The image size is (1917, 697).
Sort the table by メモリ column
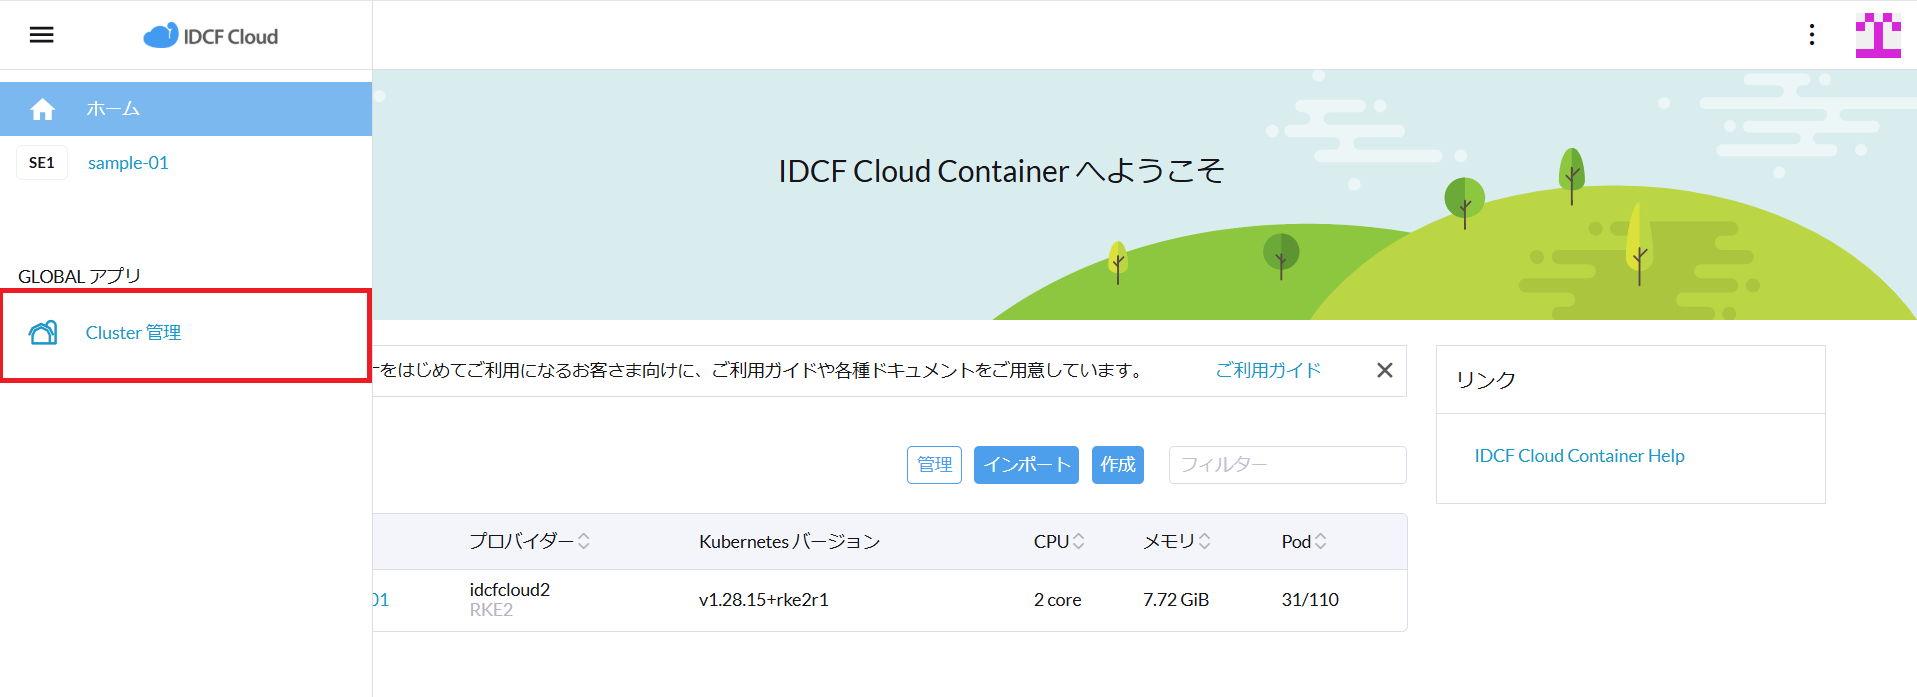pos(1177,541)
